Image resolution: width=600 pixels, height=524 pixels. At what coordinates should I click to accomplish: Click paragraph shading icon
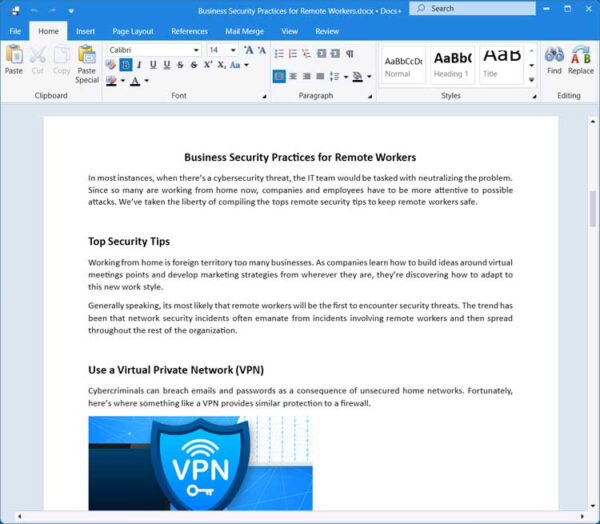357,77
